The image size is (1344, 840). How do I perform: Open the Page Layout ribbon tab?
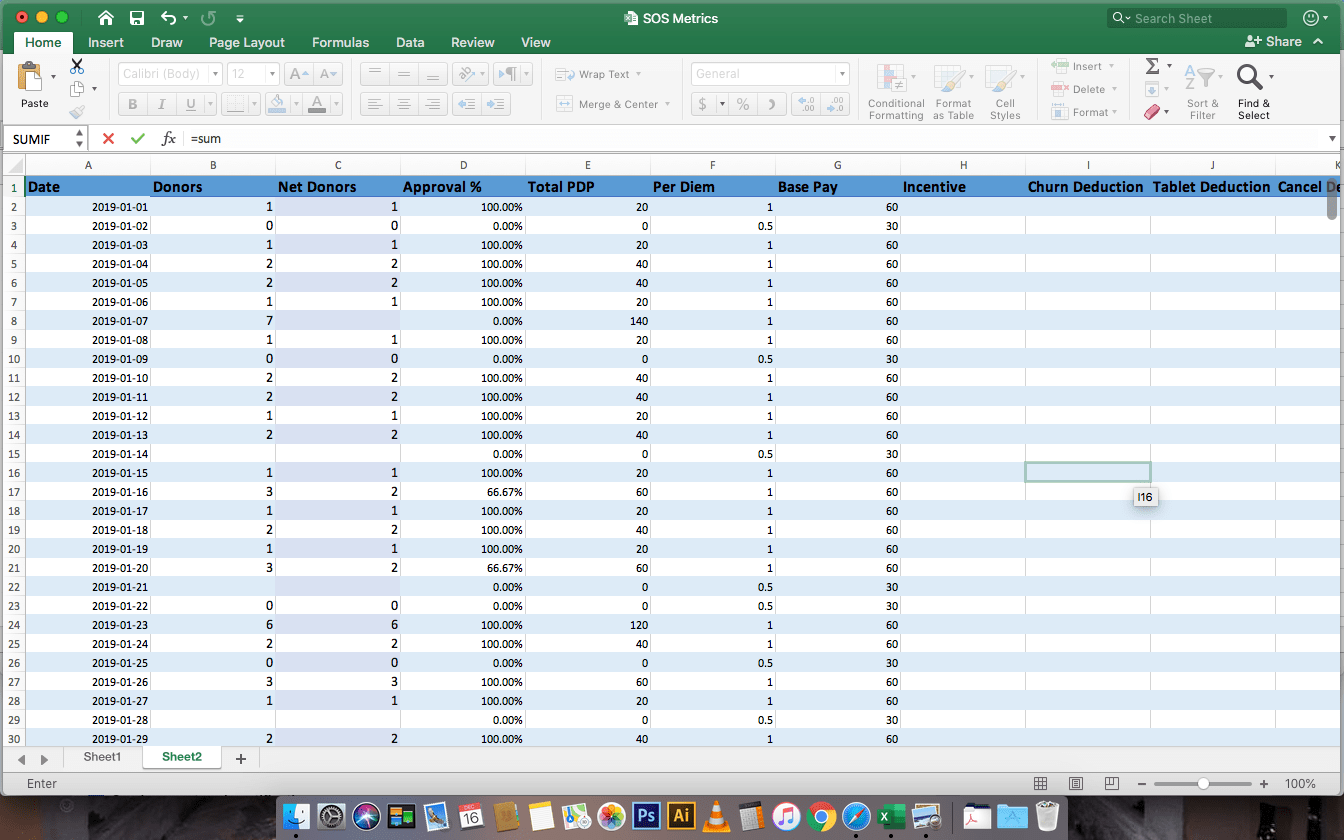click(247, 42)
